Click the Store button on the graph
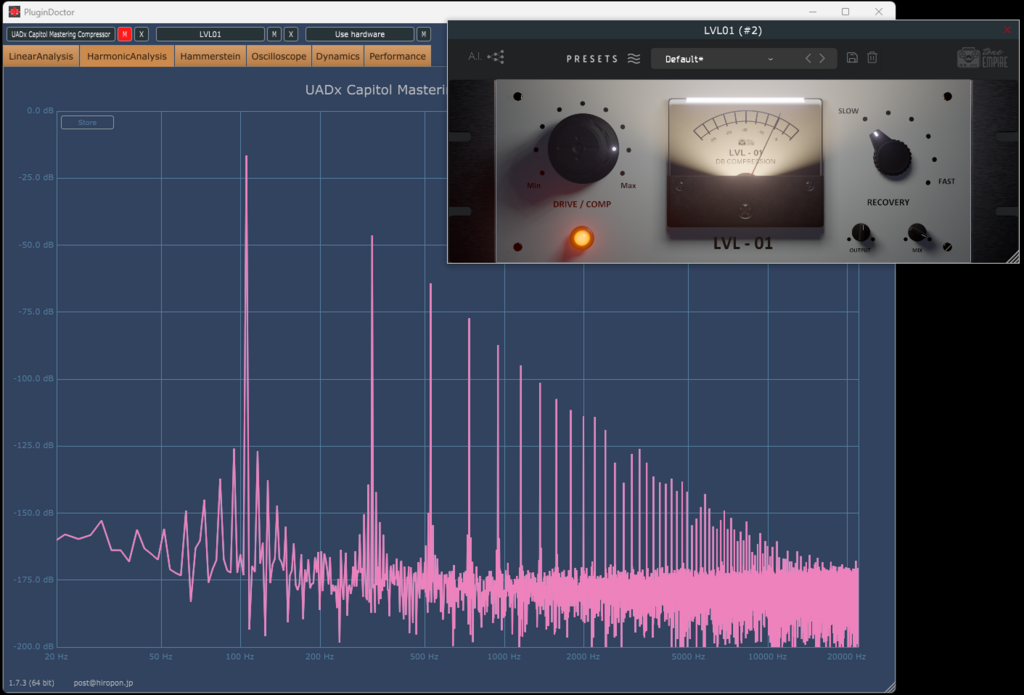1024x695 pixels. click(x=88, y=122)
